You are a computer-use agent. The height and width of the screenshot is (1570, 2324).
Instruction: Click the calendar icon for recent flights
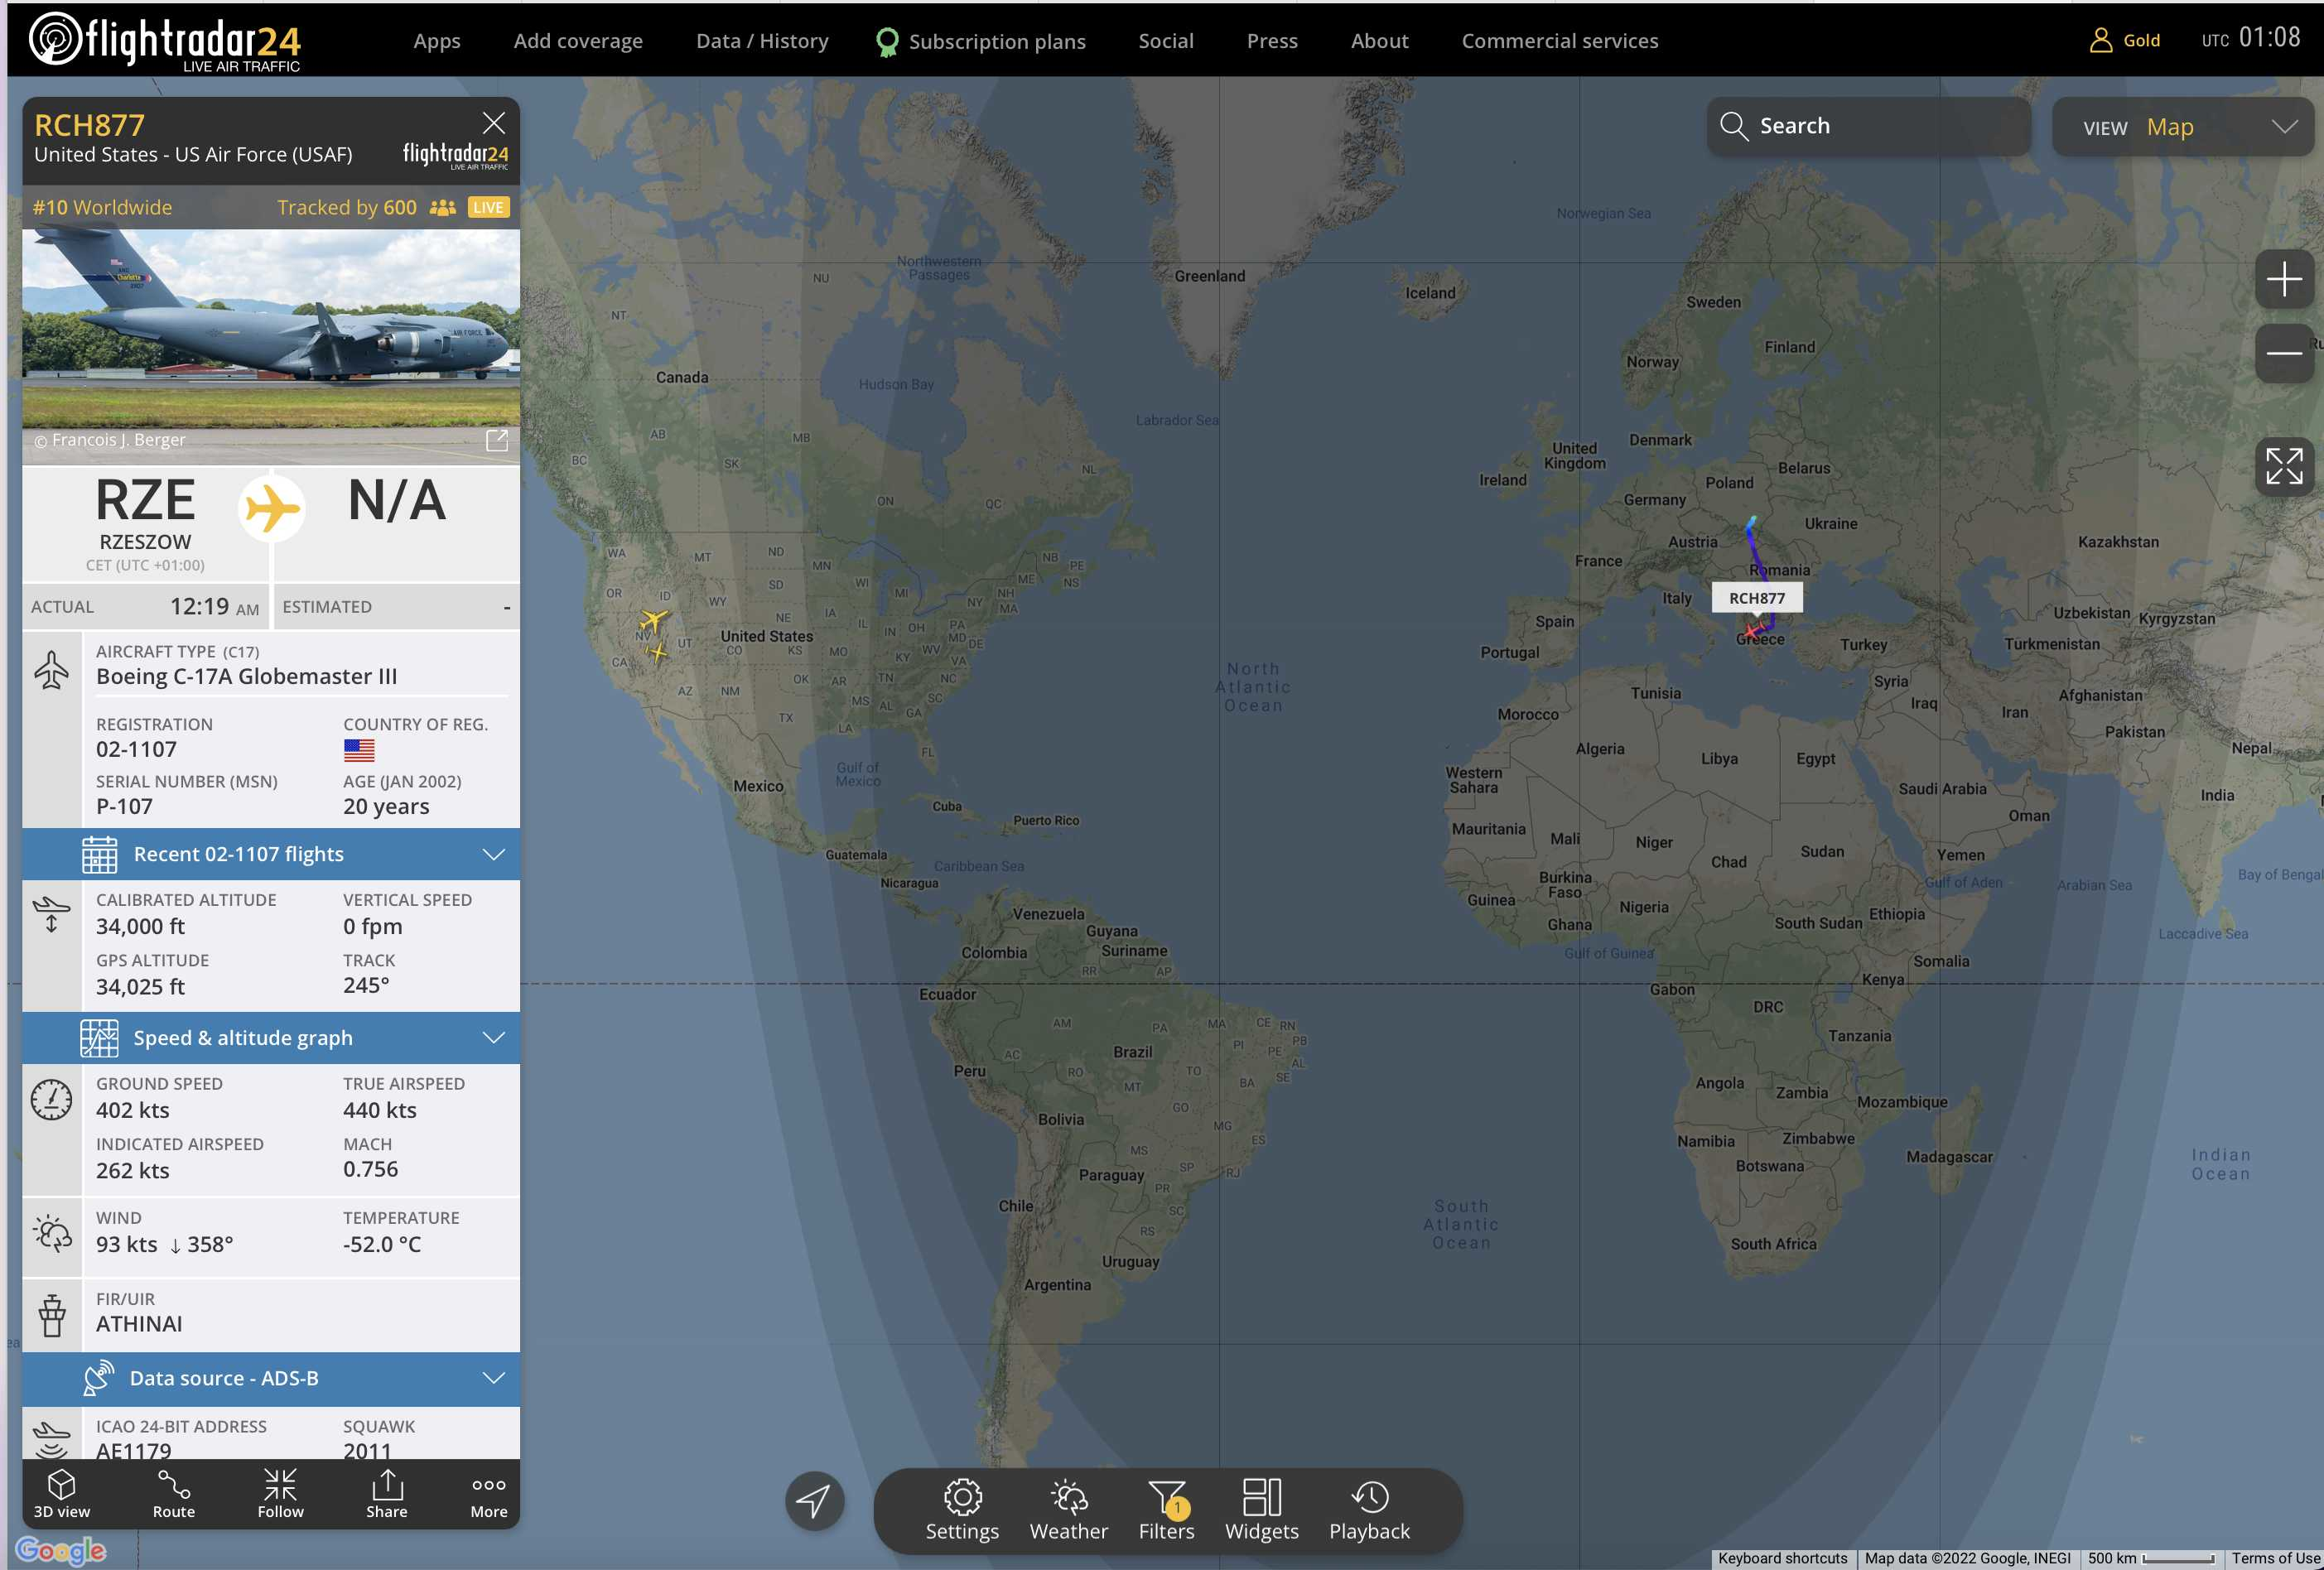(x=99, y=854)
